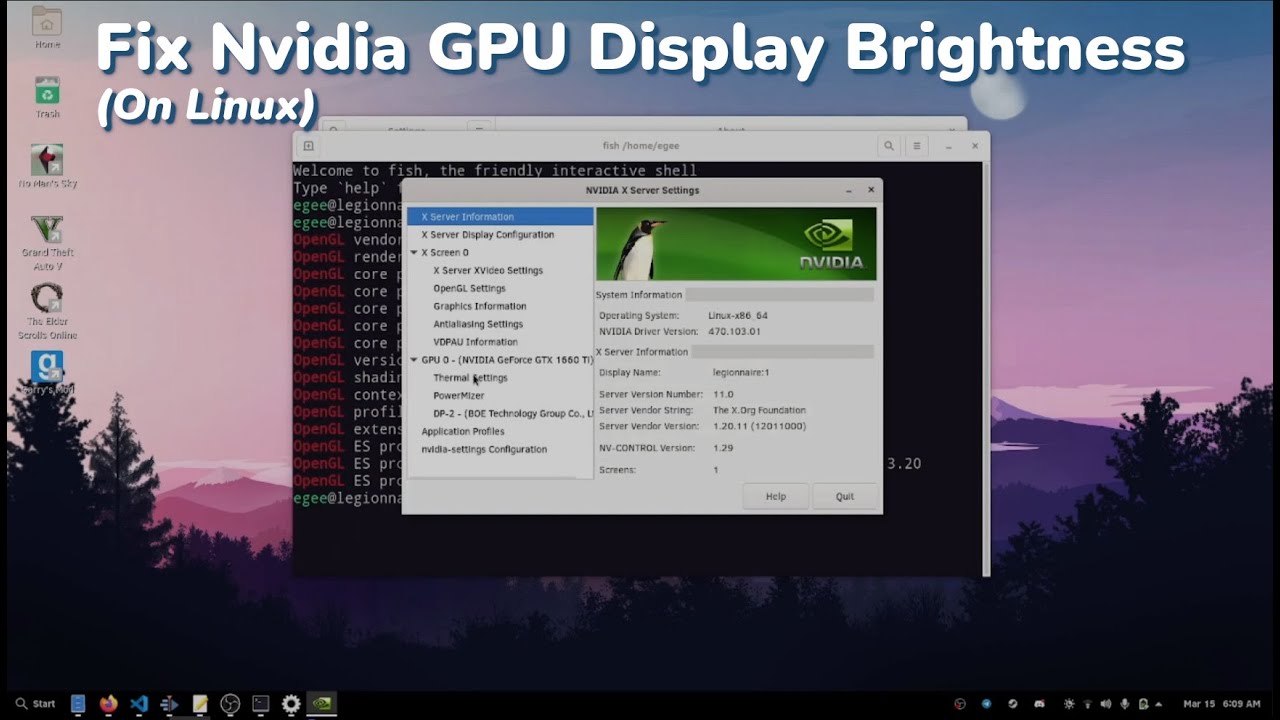Open search in the fish terminal header
This screenshot has width=1280, height=720.
coord(888,146)
